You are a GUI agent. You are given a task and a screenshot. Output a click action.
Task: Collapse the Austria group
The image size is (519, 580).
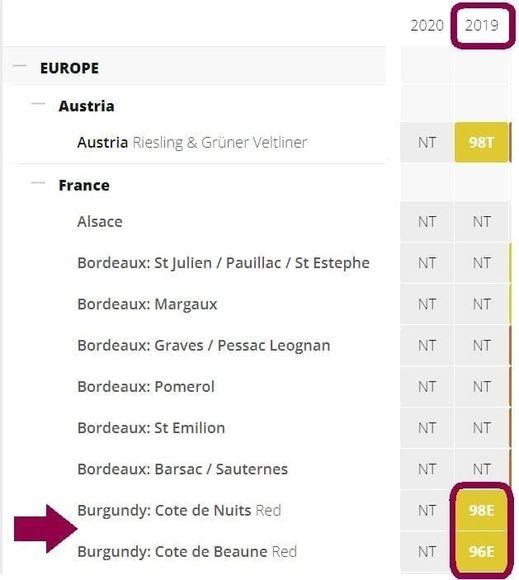click(x=38, y=104)
